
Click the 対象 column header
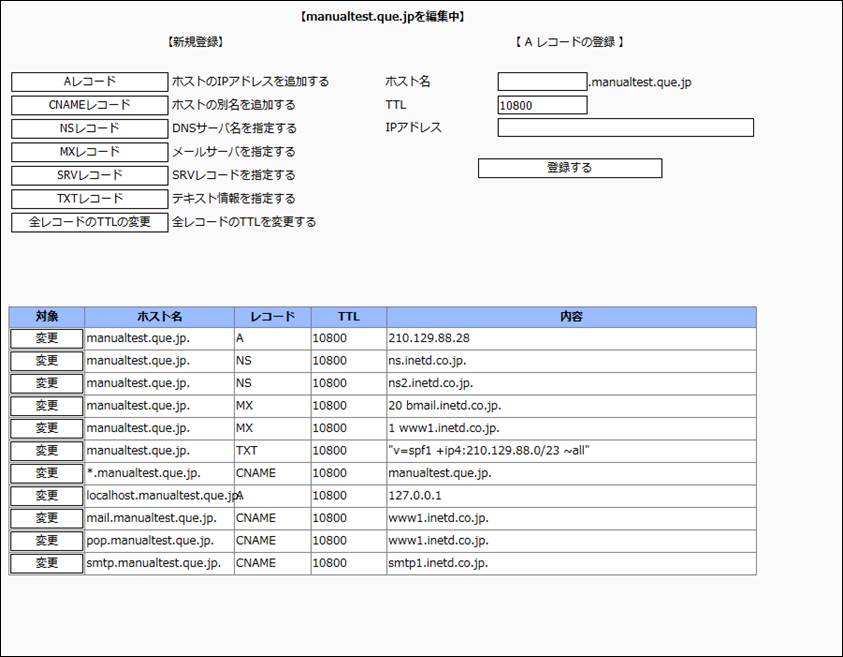pyautogui.click(x=47, y=317)
